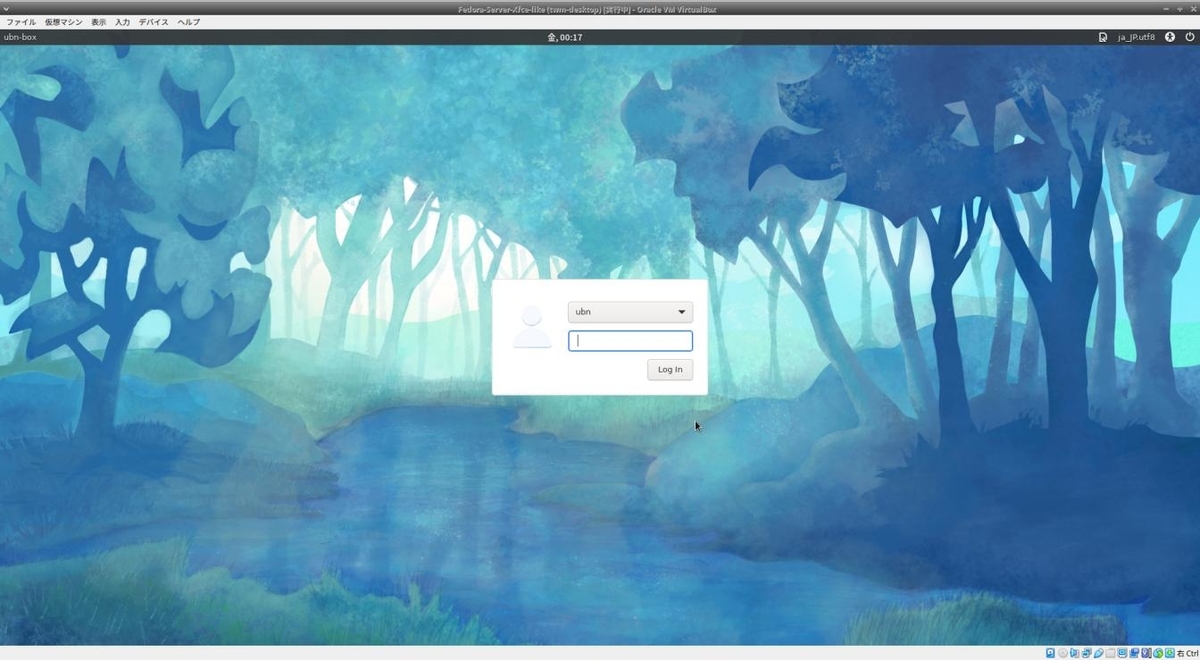The image size is (1200, 660).
Task: Open the ファイル menu in VirtualBox
Action: pyautogui.click(x=21, y=22)
